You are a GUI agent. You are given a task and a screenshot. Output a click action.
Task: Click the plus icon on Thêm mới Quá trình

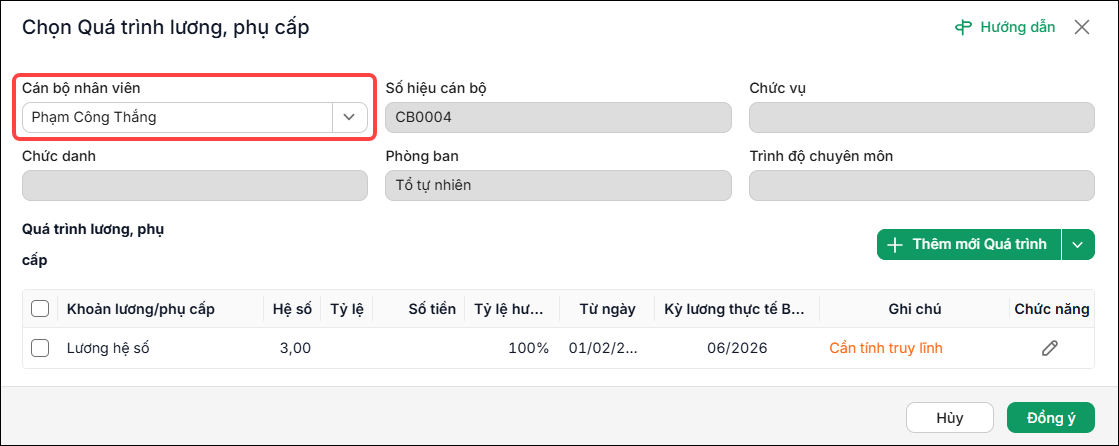coord(895,245)
